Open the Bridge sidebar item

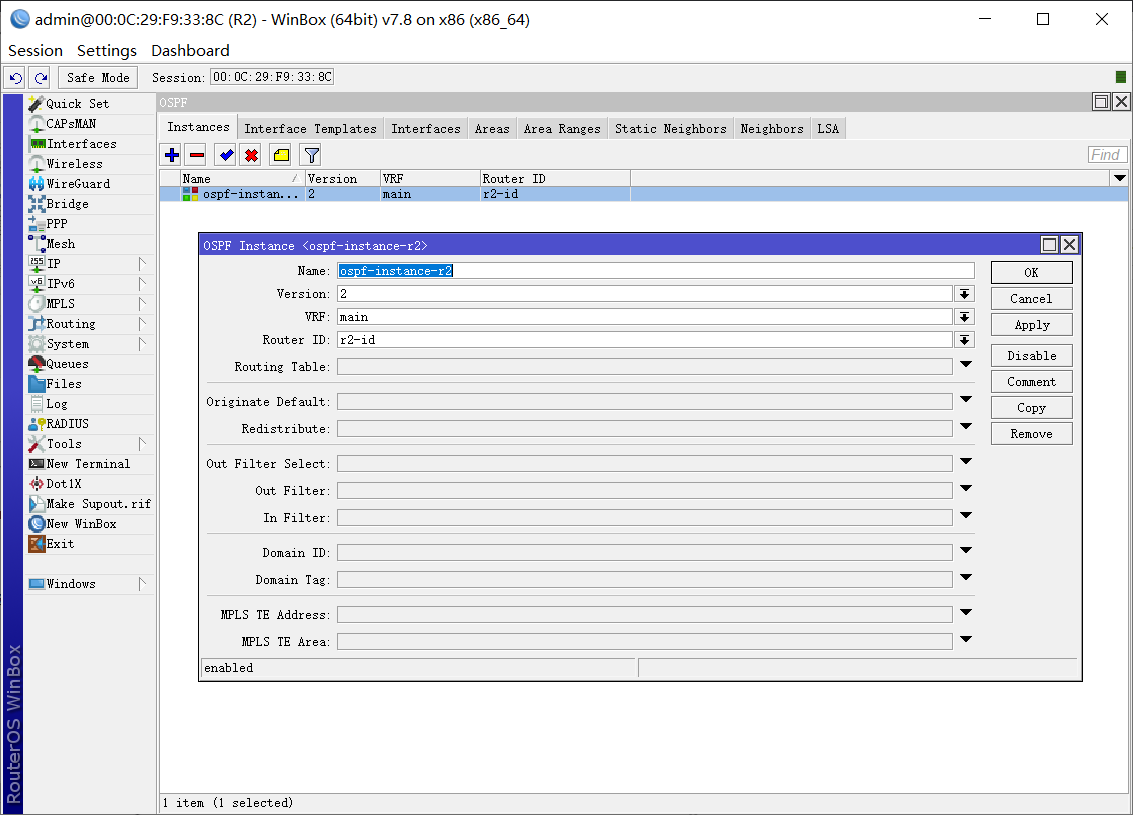[x=90, y=204]
